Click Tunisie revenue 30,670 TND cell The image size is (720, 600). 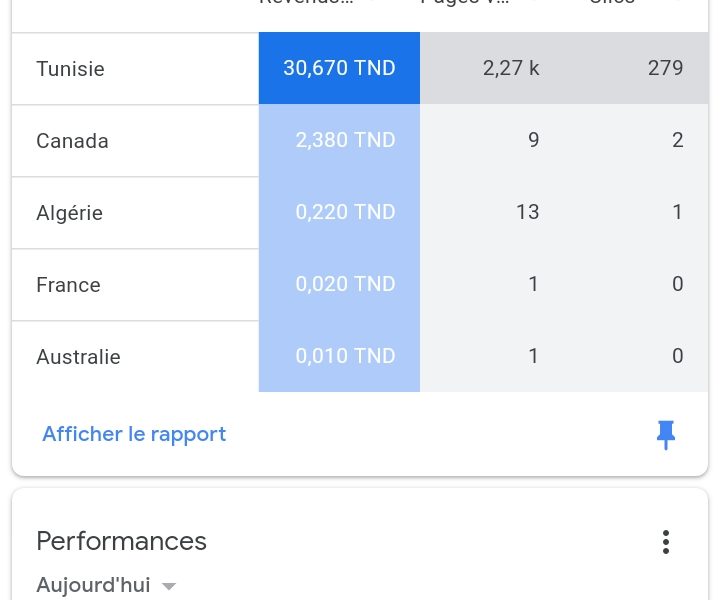[x=339, y=68]
